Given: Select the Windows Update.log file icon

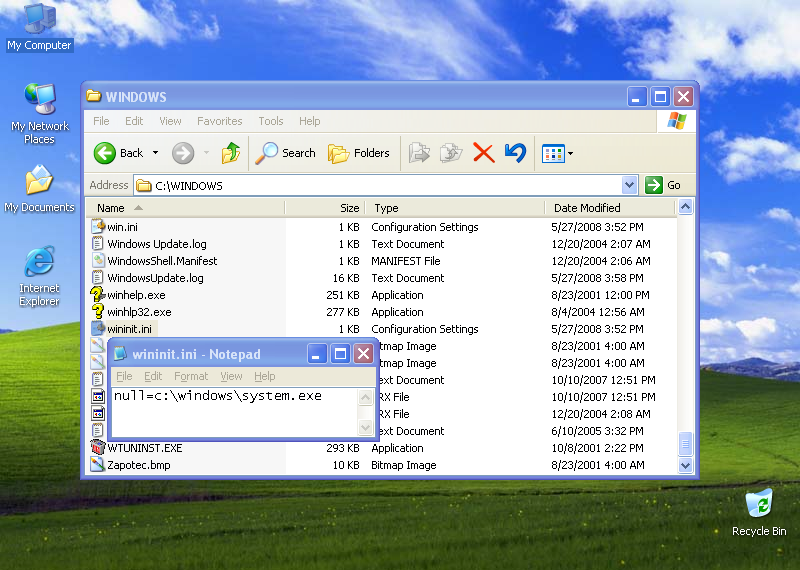Looking at the screenshot, I should point(98,244).
